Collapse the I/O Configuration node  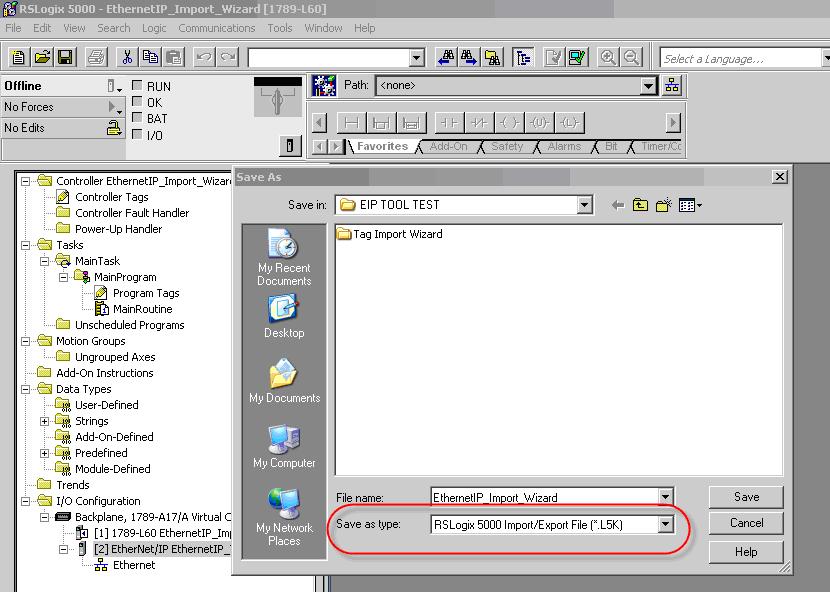pyautogui.click(x=25, y=501)
